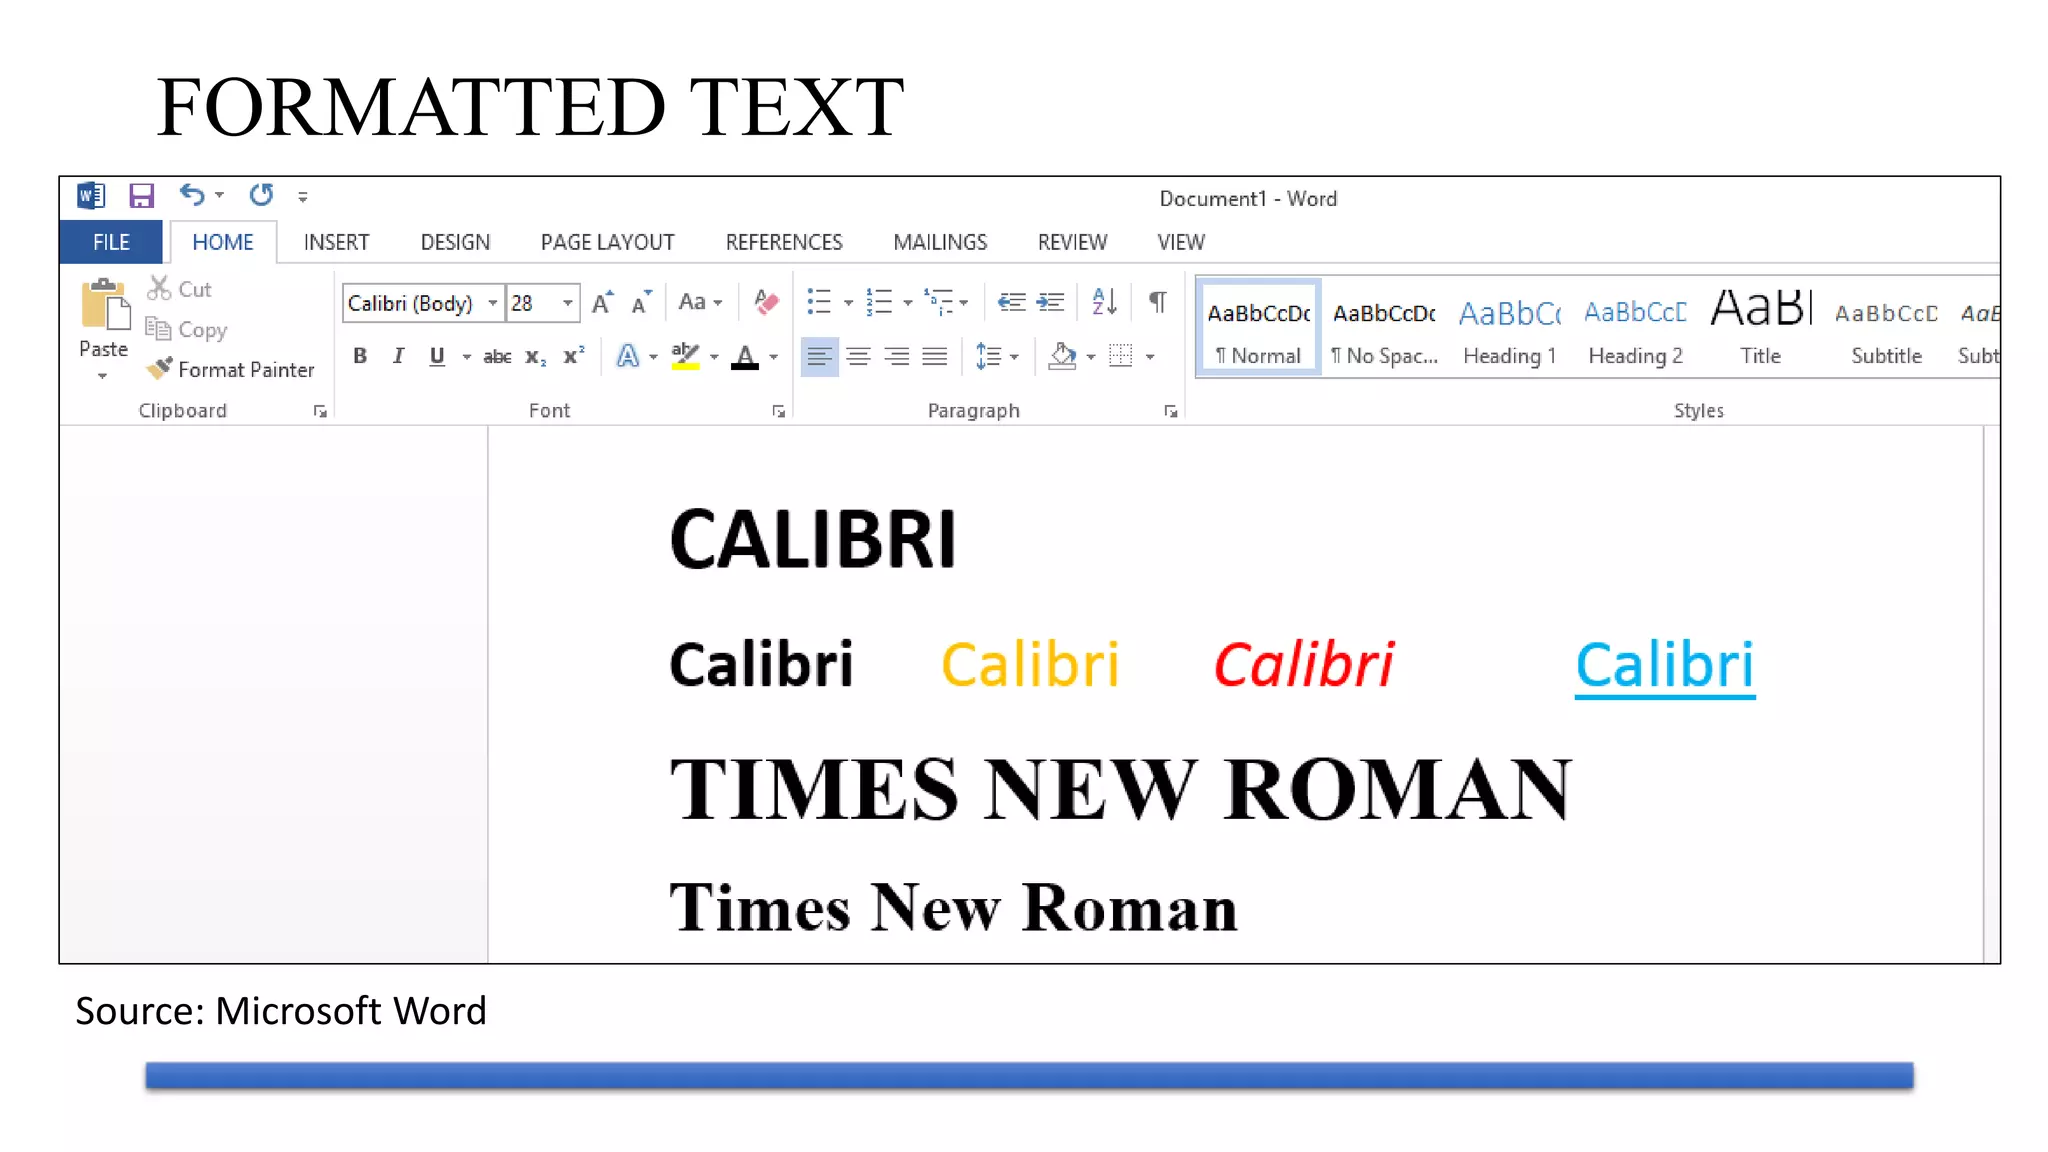Activate the Format Painter
The height and width of the screenshot is (1152, 2048).
tap(230, 369)
